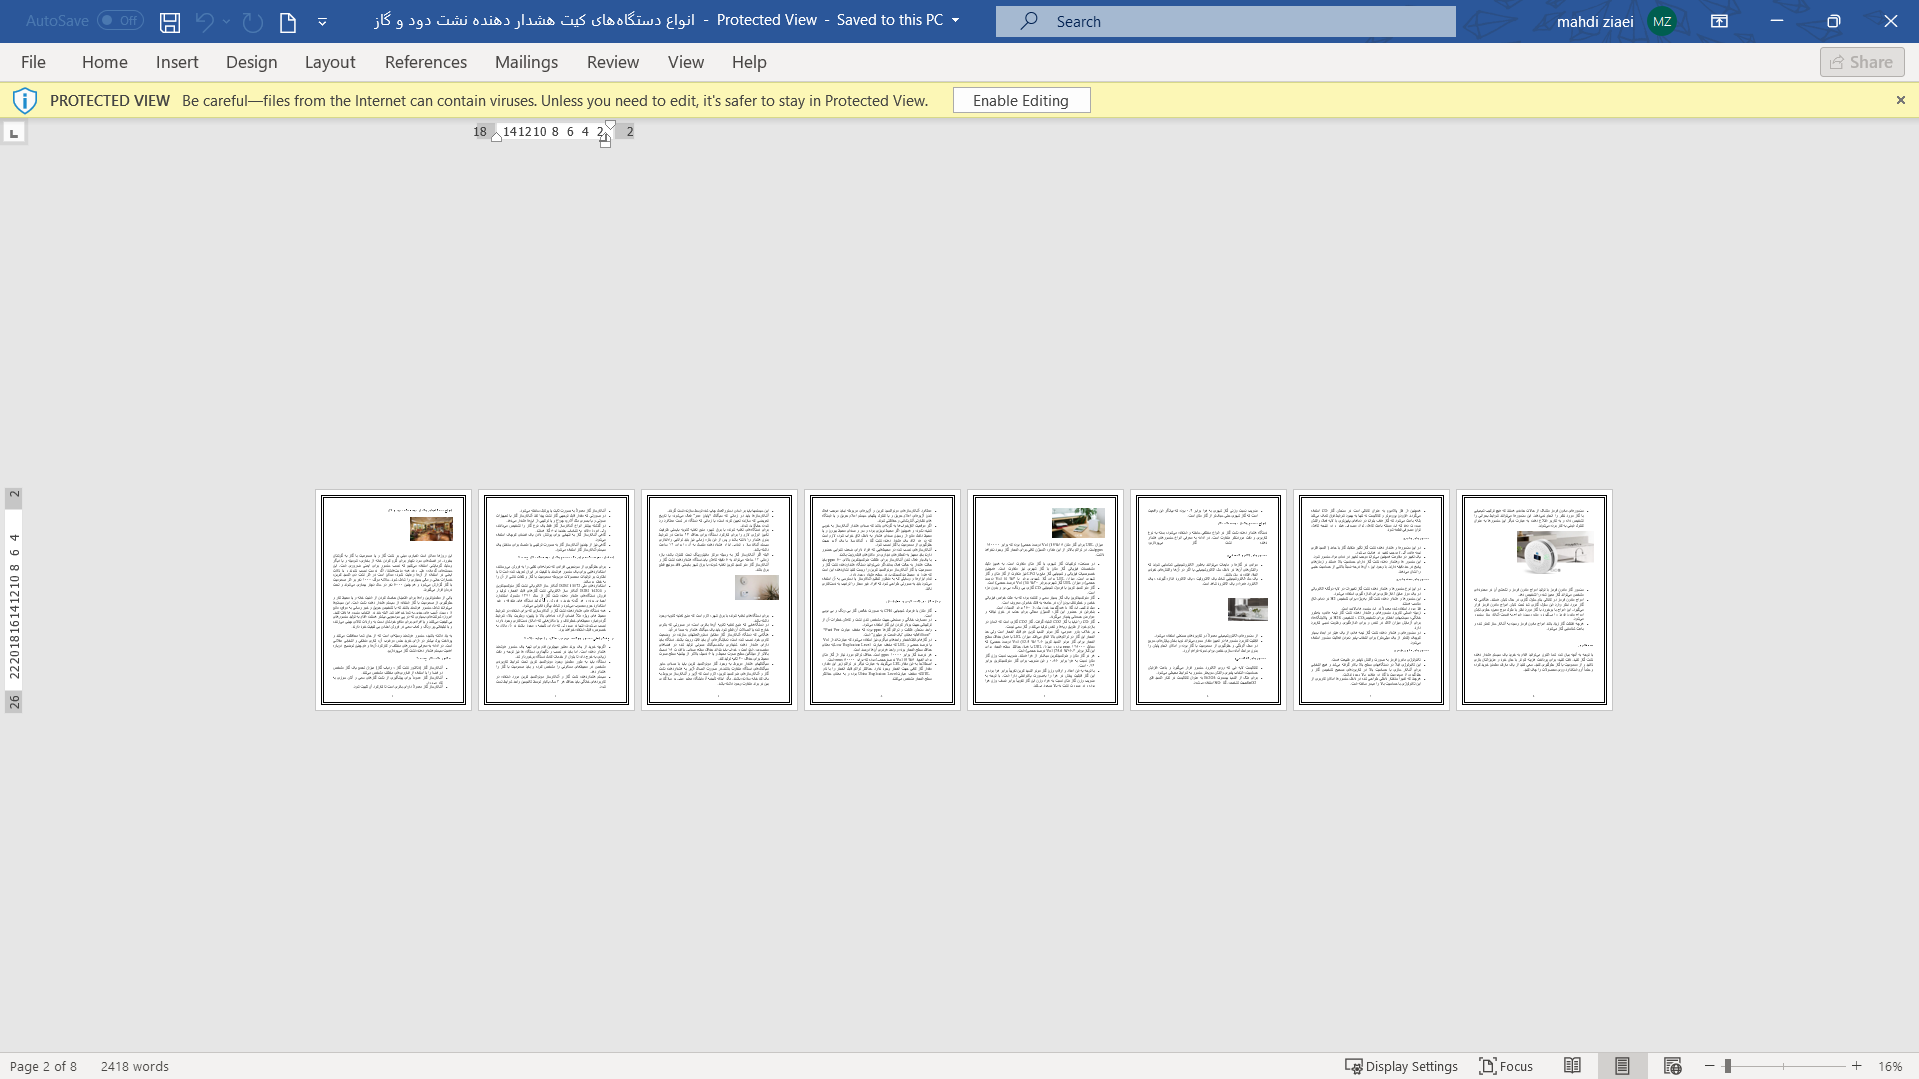Click the Protected View shield icon
The height and width of the screenshot is (1079, 1919).
coord(25,100)
